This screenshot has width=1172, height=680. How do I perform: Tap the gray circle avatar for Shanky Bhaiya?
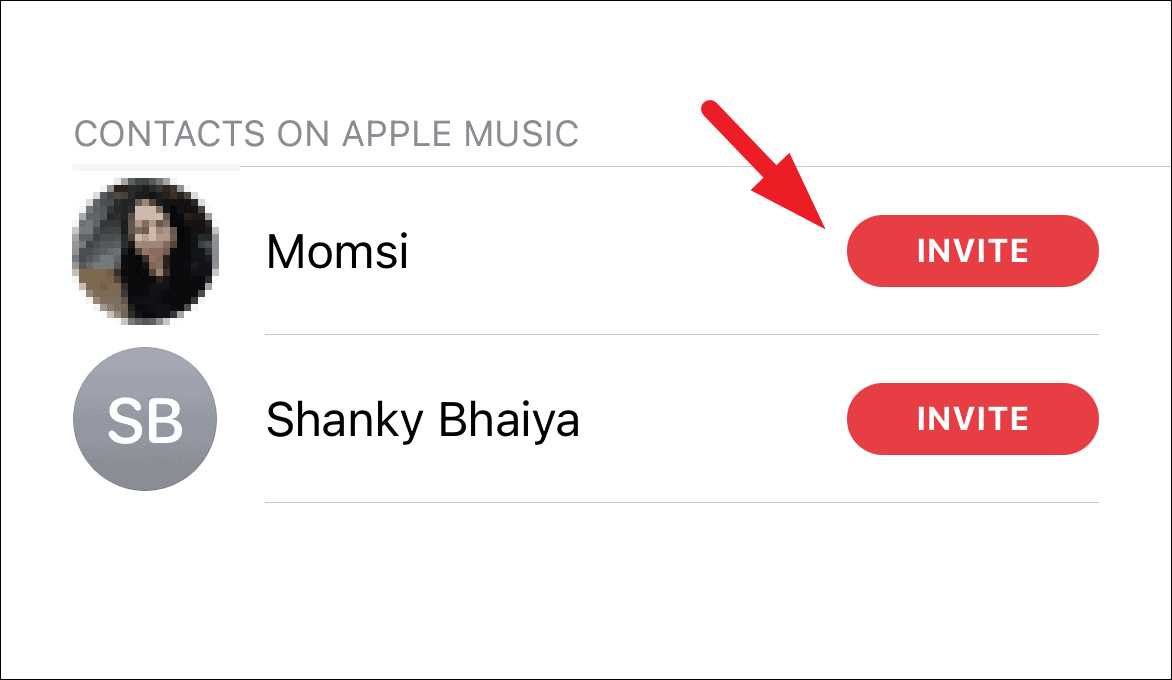(x=145, y=419)
